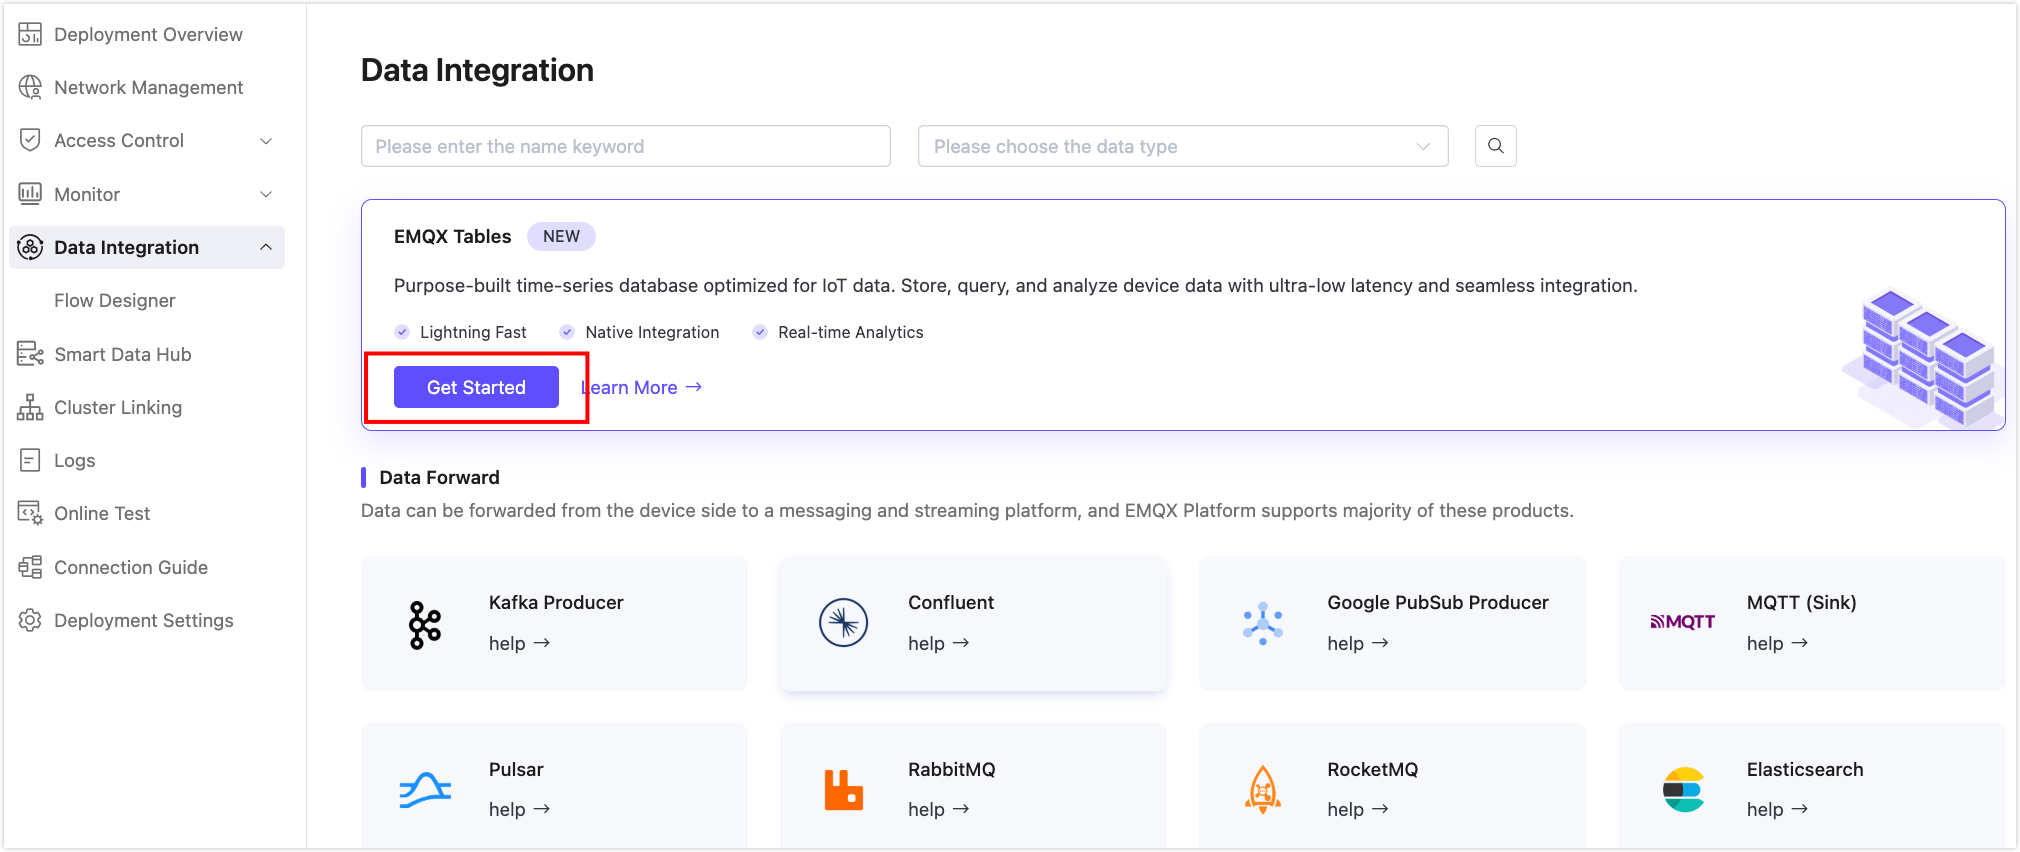The image size is (2020, 852).
Task: Click the Real-time Analytics feature label
Action: pyautogui.click(x=851, y=332)
